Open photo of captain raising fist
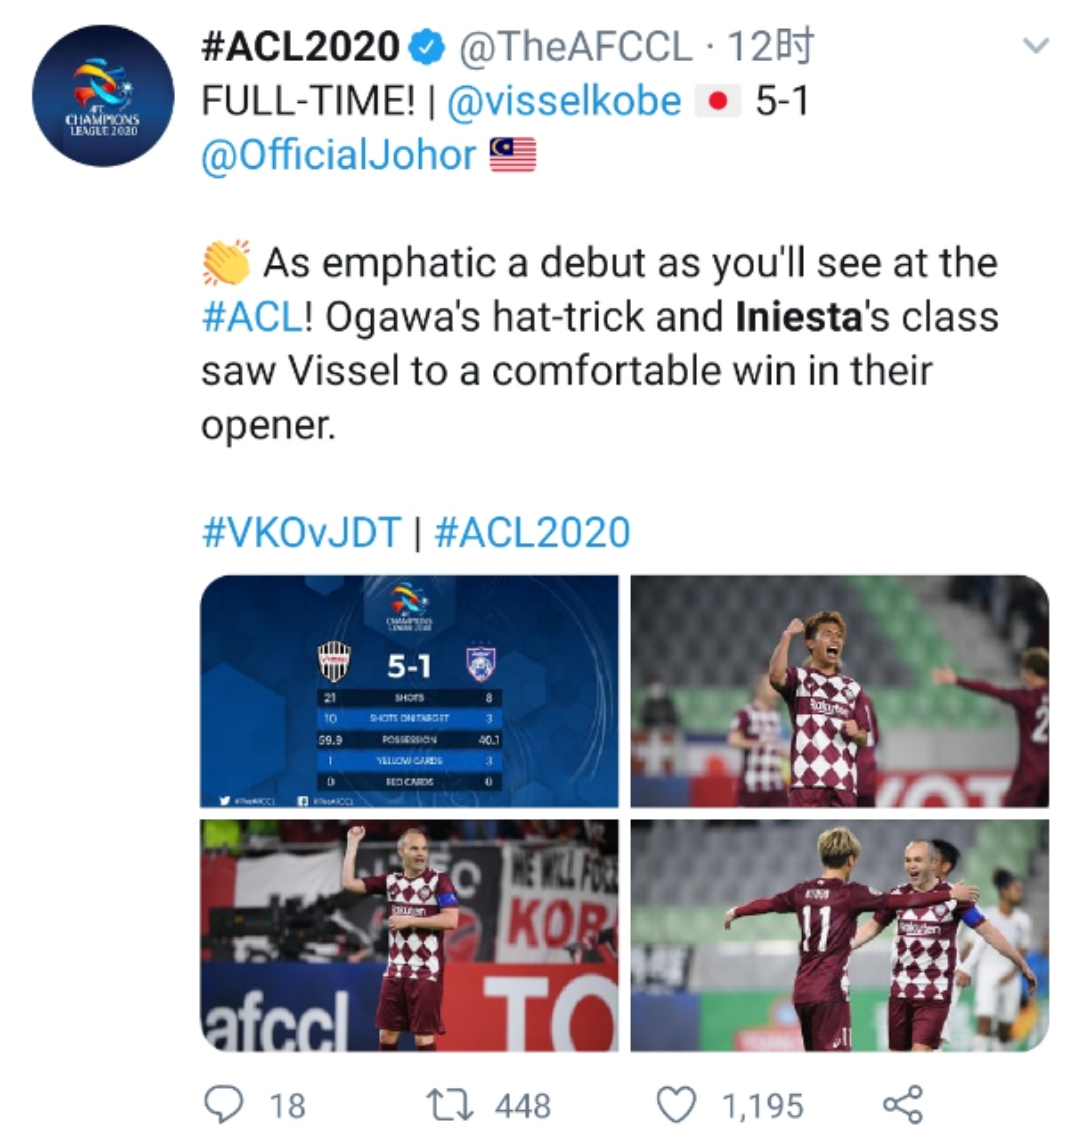 pyautogui.click(x=409, y=935)
